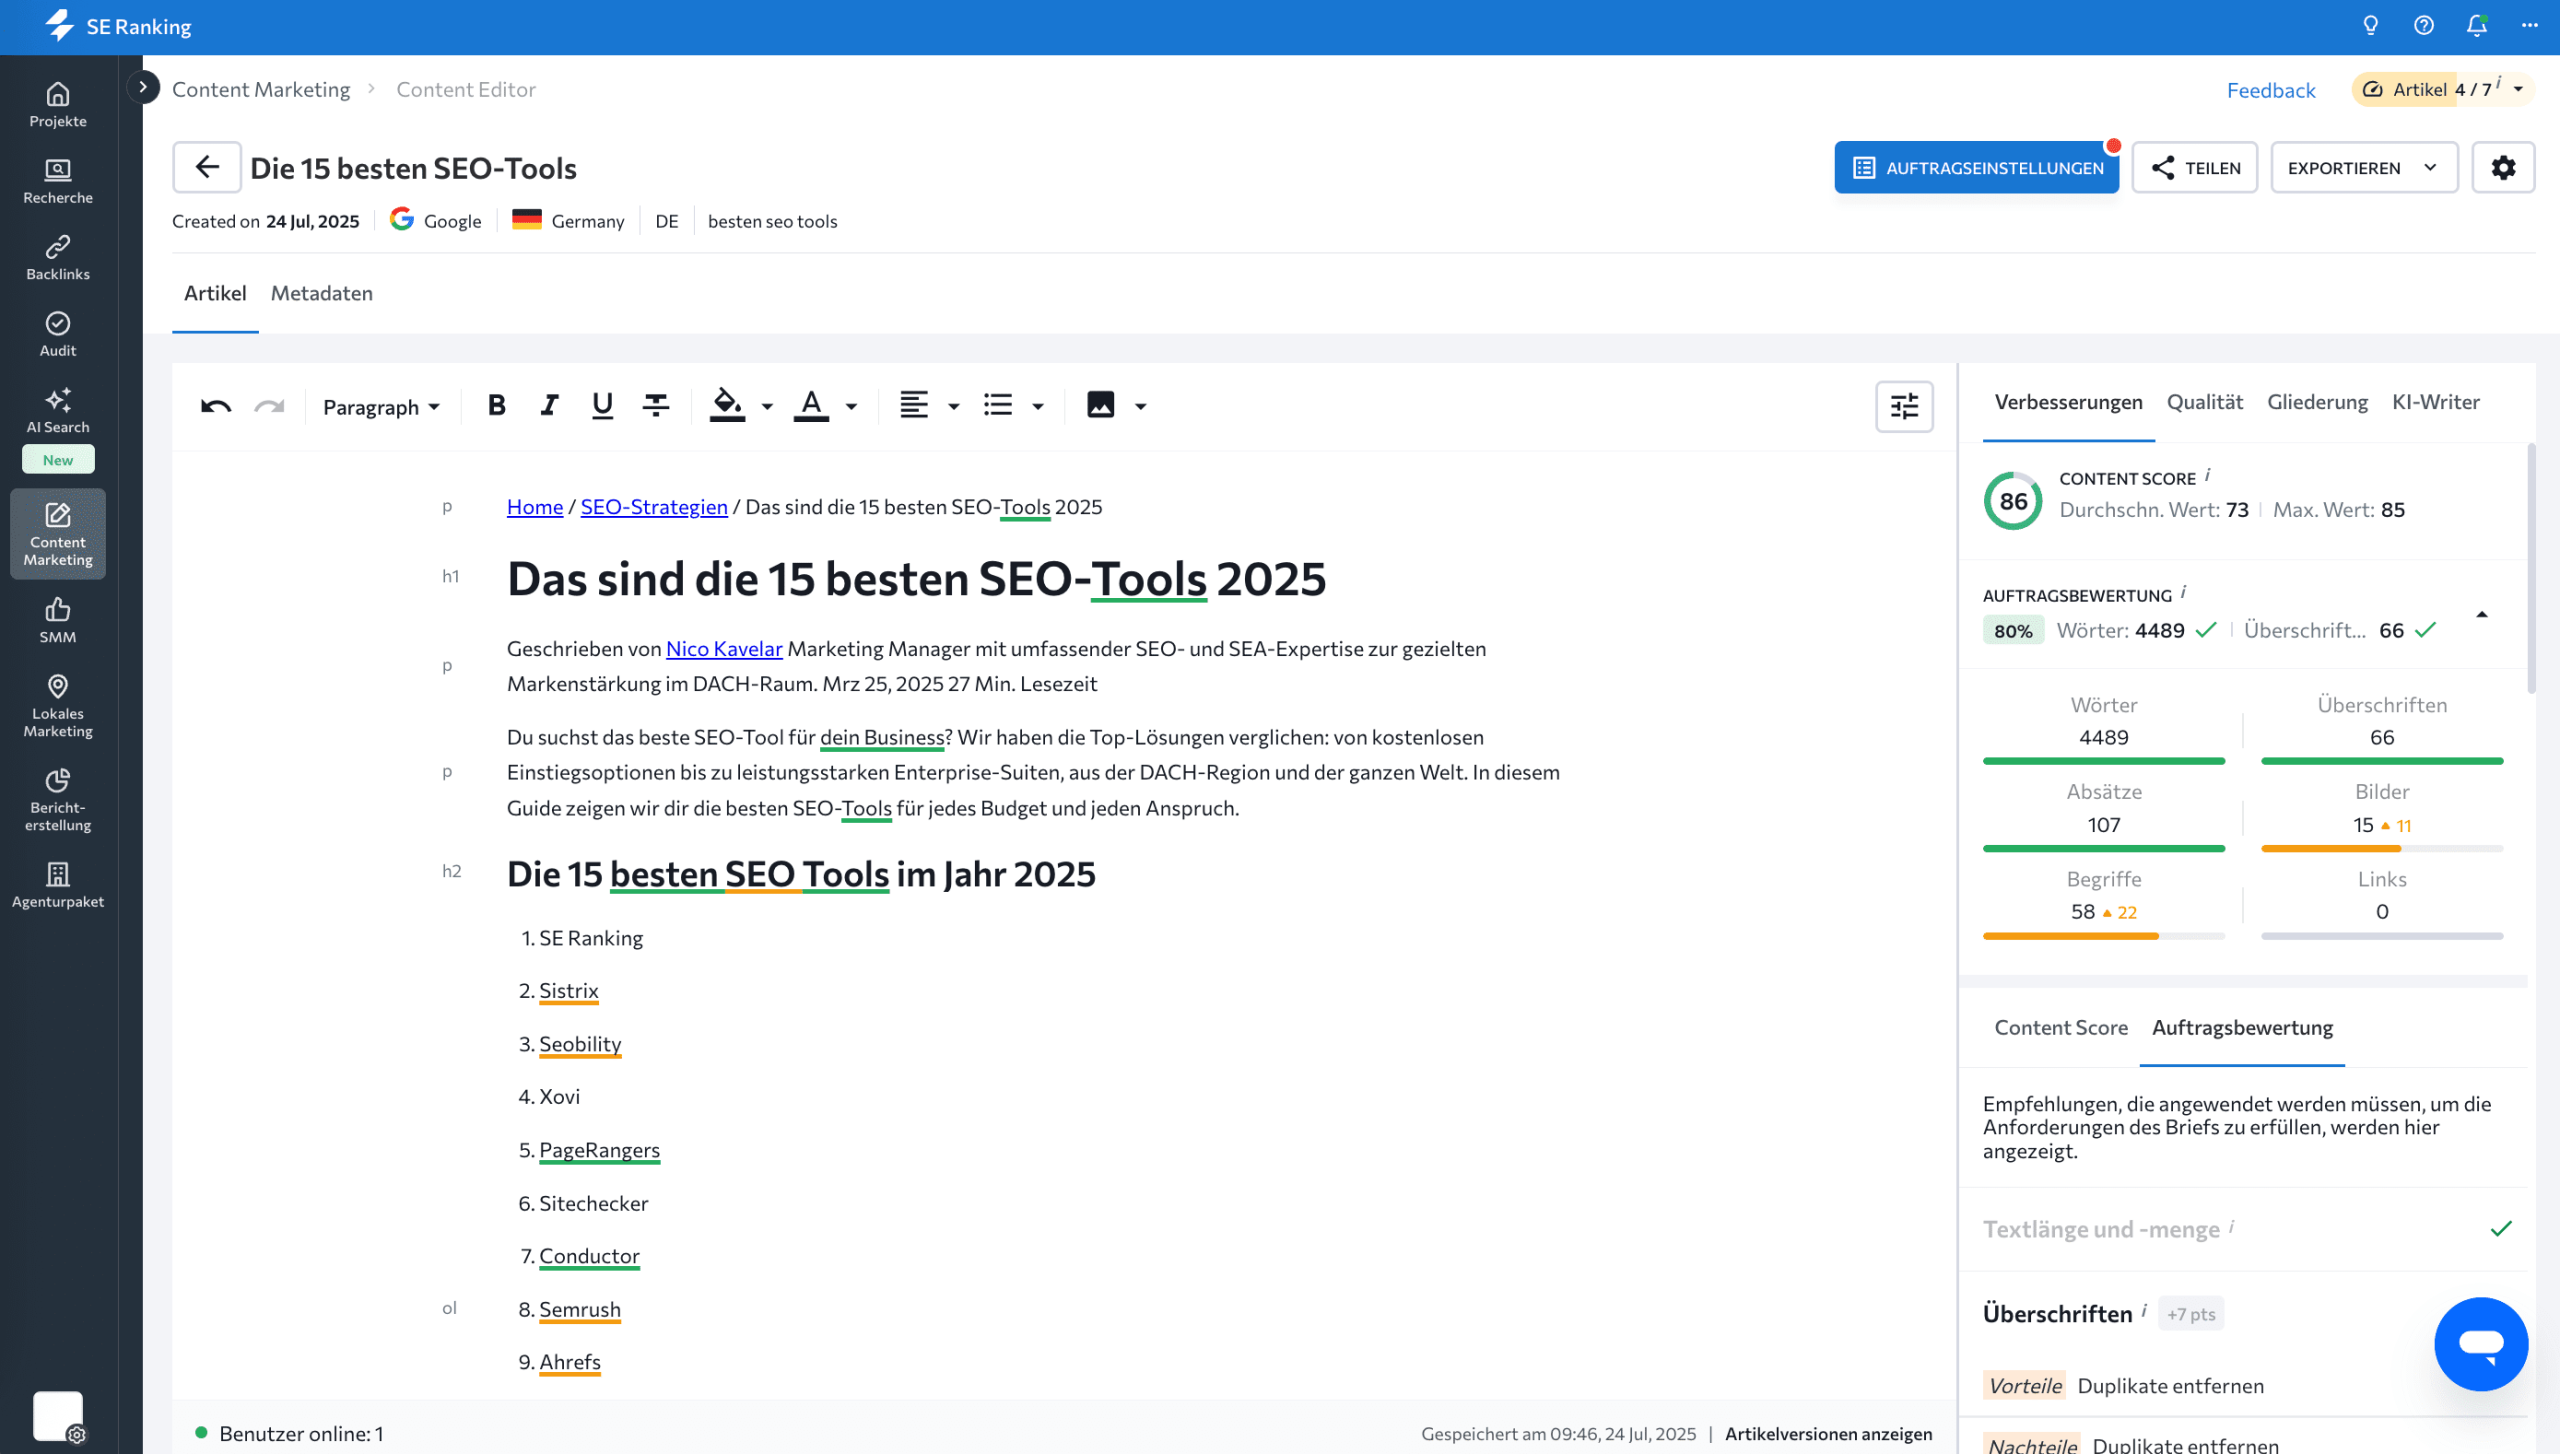Open the help question mark icon
This screenshot has width=2560, height=1454.
(2423, 26)
